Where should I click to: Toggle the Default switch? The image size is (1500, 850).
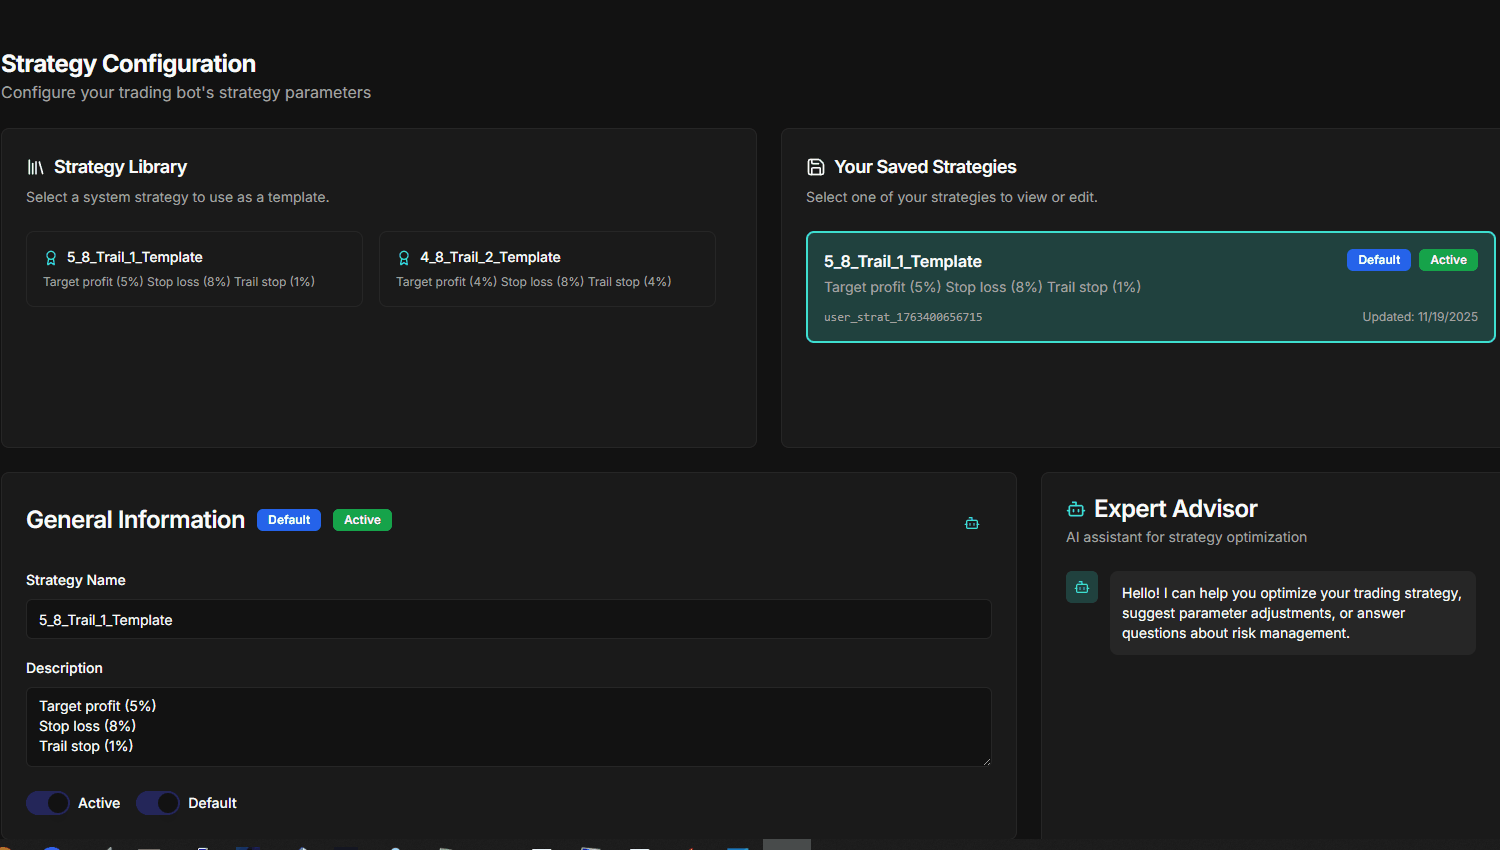coord(158,803)
